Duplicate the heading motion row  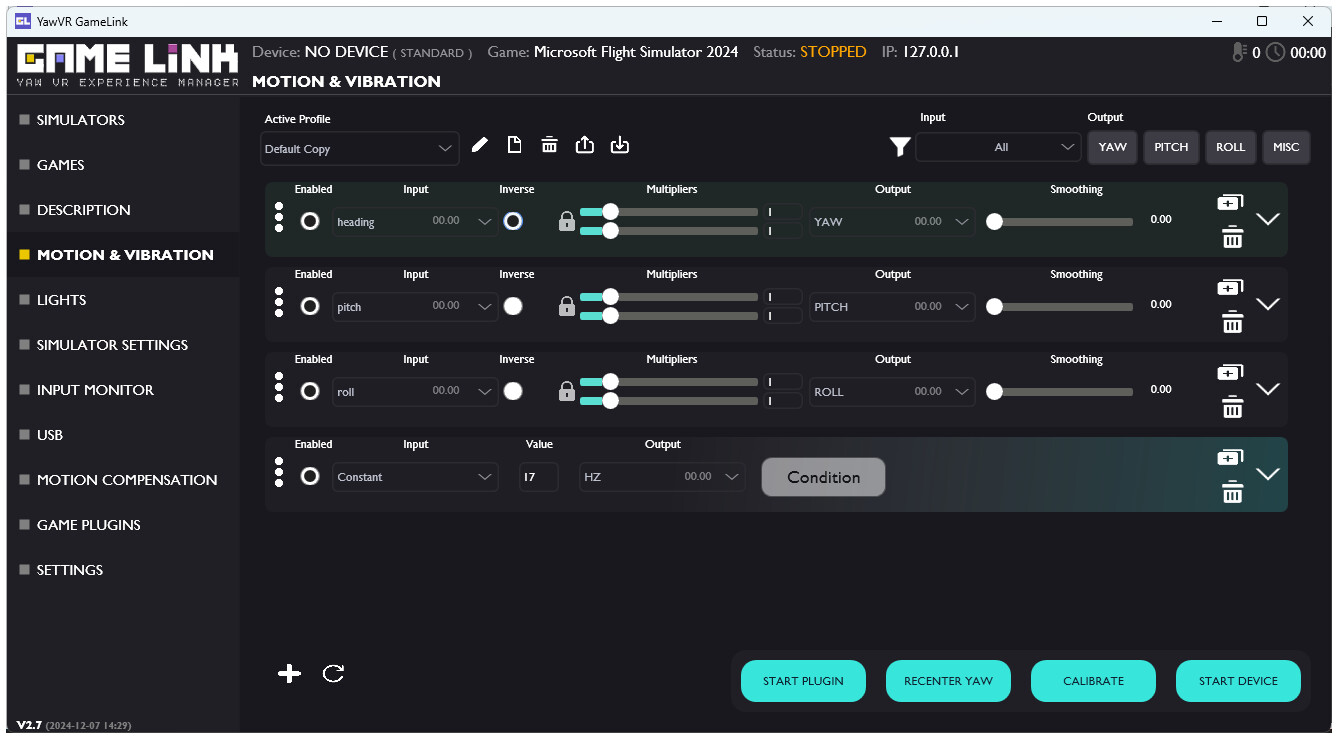(x=1230, y=201)
